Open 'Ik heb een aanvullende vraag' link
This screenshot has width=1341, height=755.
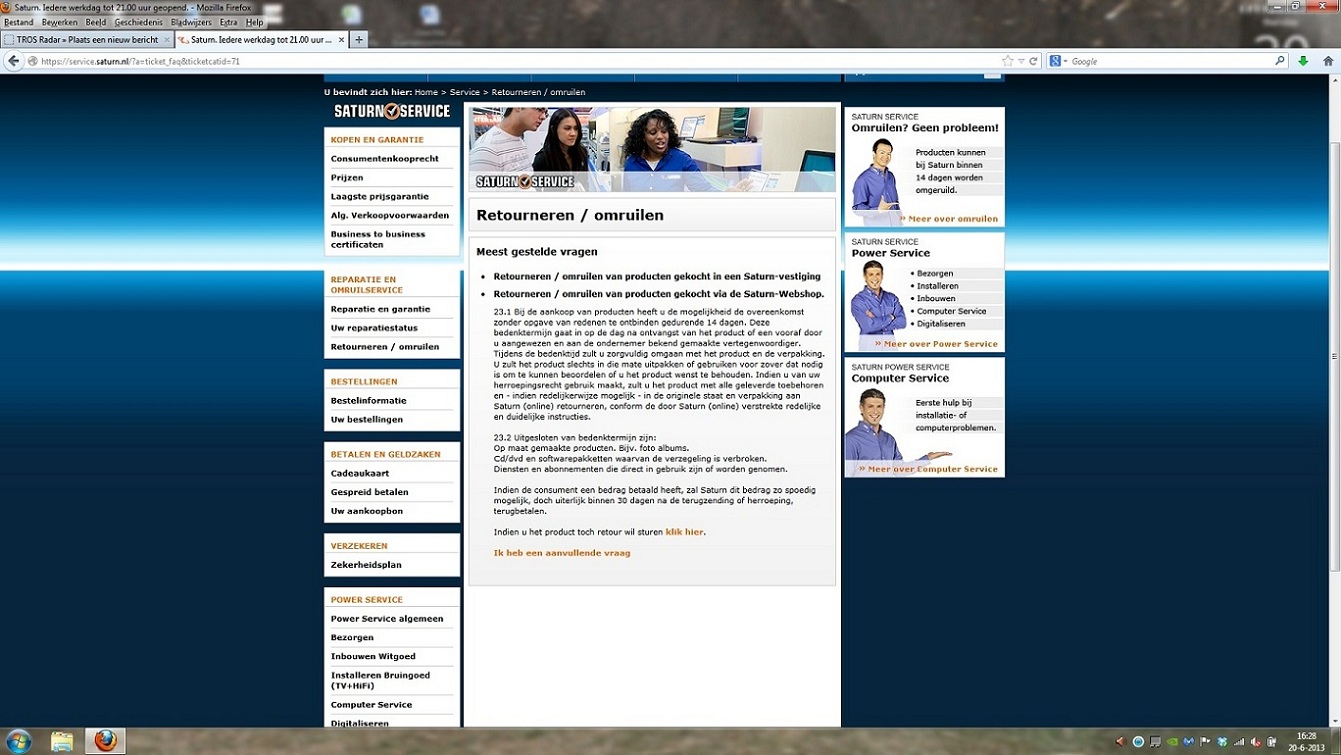pos(562,553)
